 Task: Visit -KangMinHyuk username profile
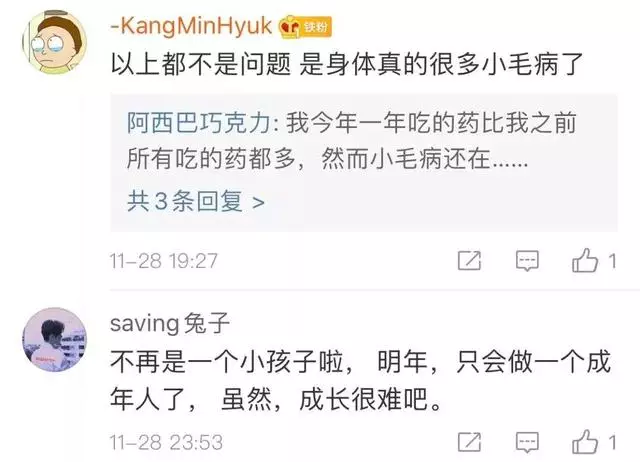point(191,26)
